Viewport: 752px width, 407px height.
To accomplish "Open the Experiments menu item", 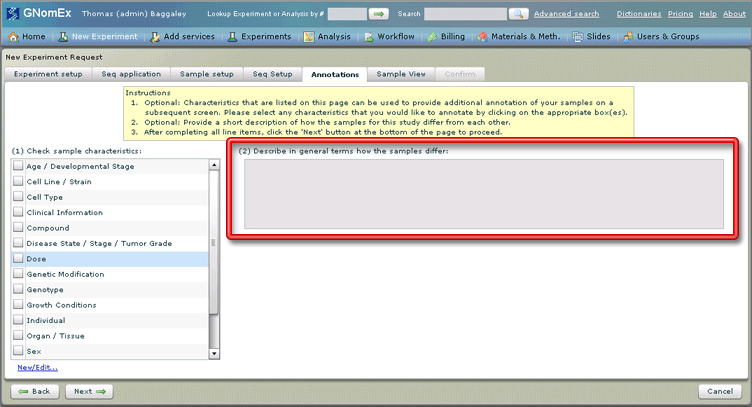I will coord(259,36).
